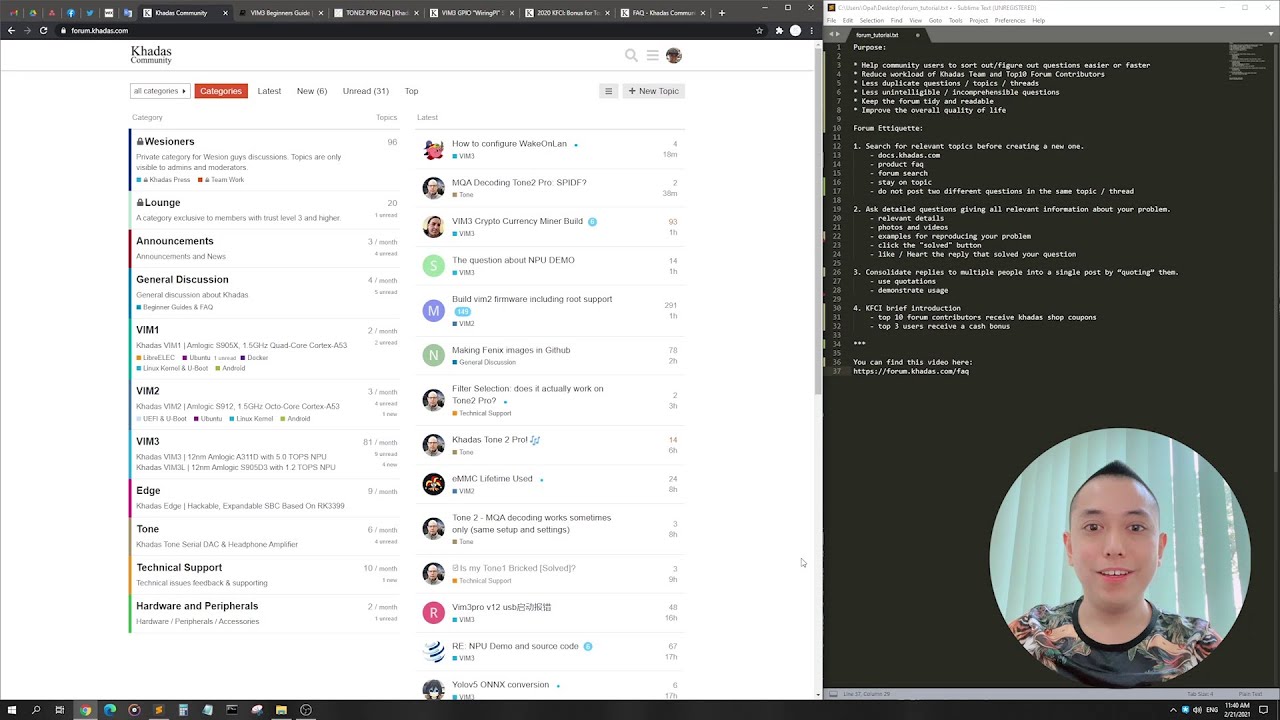1280x720 pixels.
Task: Open the Chrome extensions puzzle icon
Action: coord(779,30)
